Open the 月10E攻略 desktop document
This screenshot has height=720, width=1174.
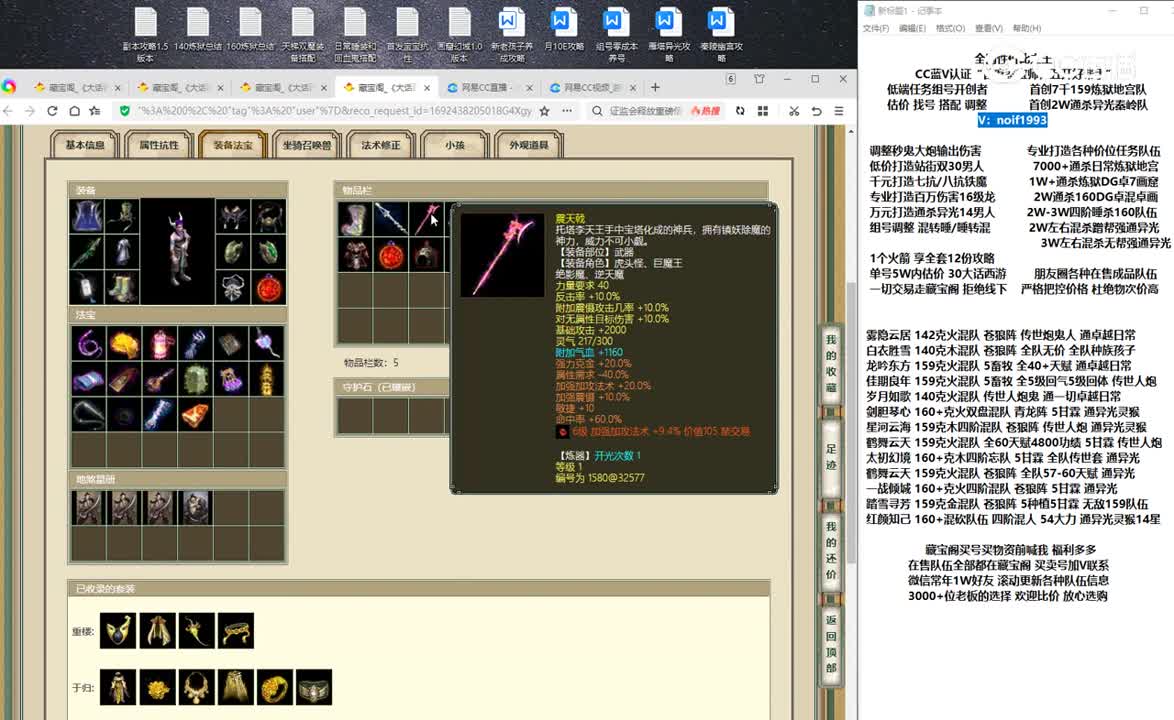pyautogui.click(x=564, y=30)
